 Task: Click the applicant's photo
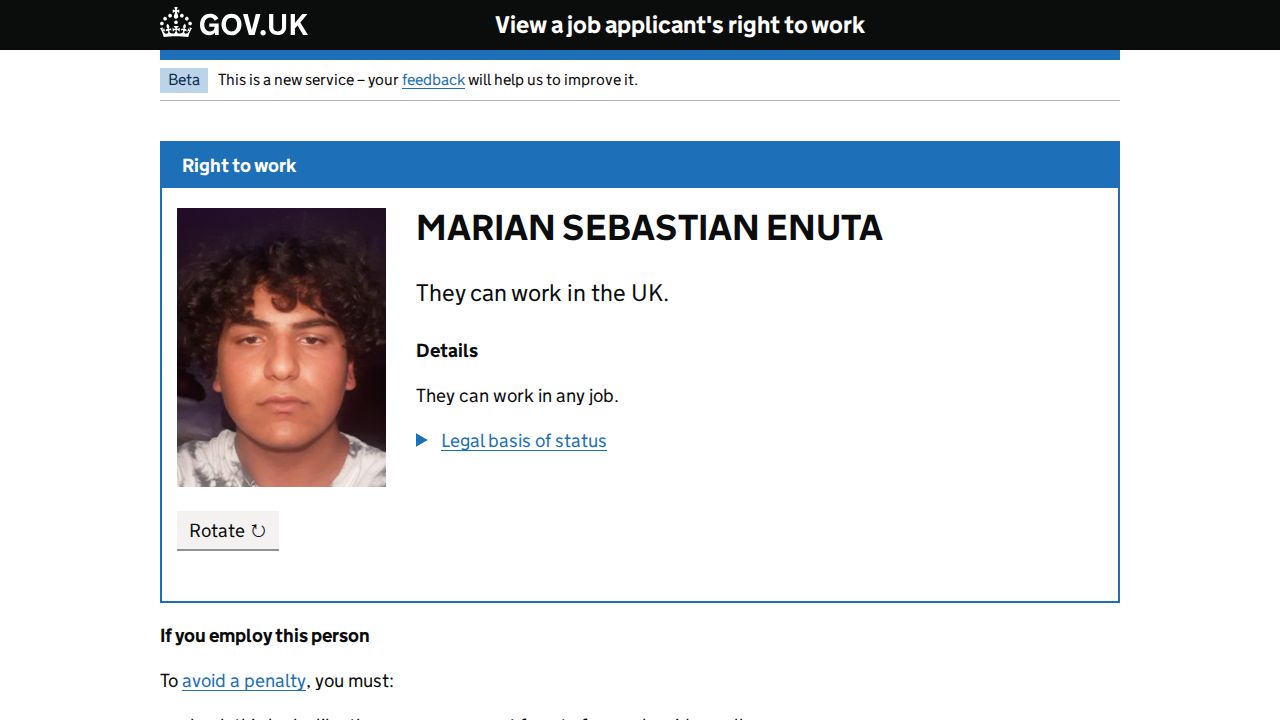pos(281,347)
